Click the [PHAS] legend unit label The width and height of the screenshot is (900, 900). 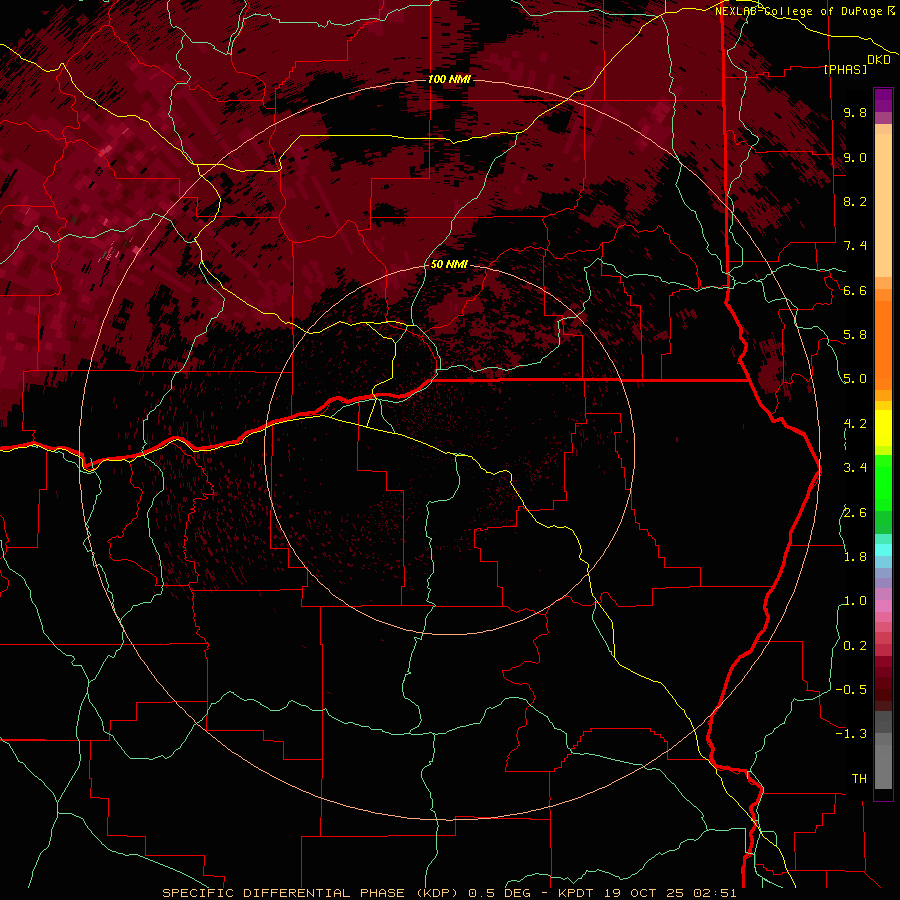click(845, 69)
